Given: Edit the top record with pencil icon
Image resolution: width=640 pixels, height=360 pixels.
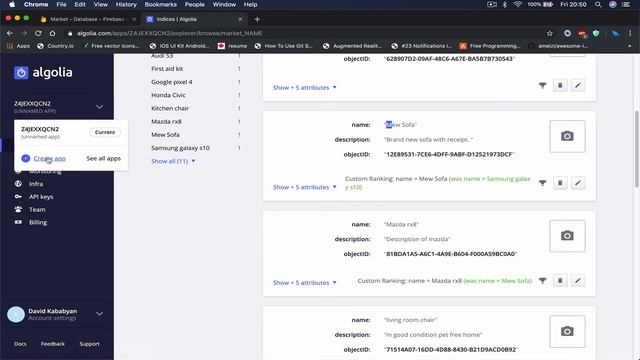Looking at the screenshot, I should click(x=578, y=85).
